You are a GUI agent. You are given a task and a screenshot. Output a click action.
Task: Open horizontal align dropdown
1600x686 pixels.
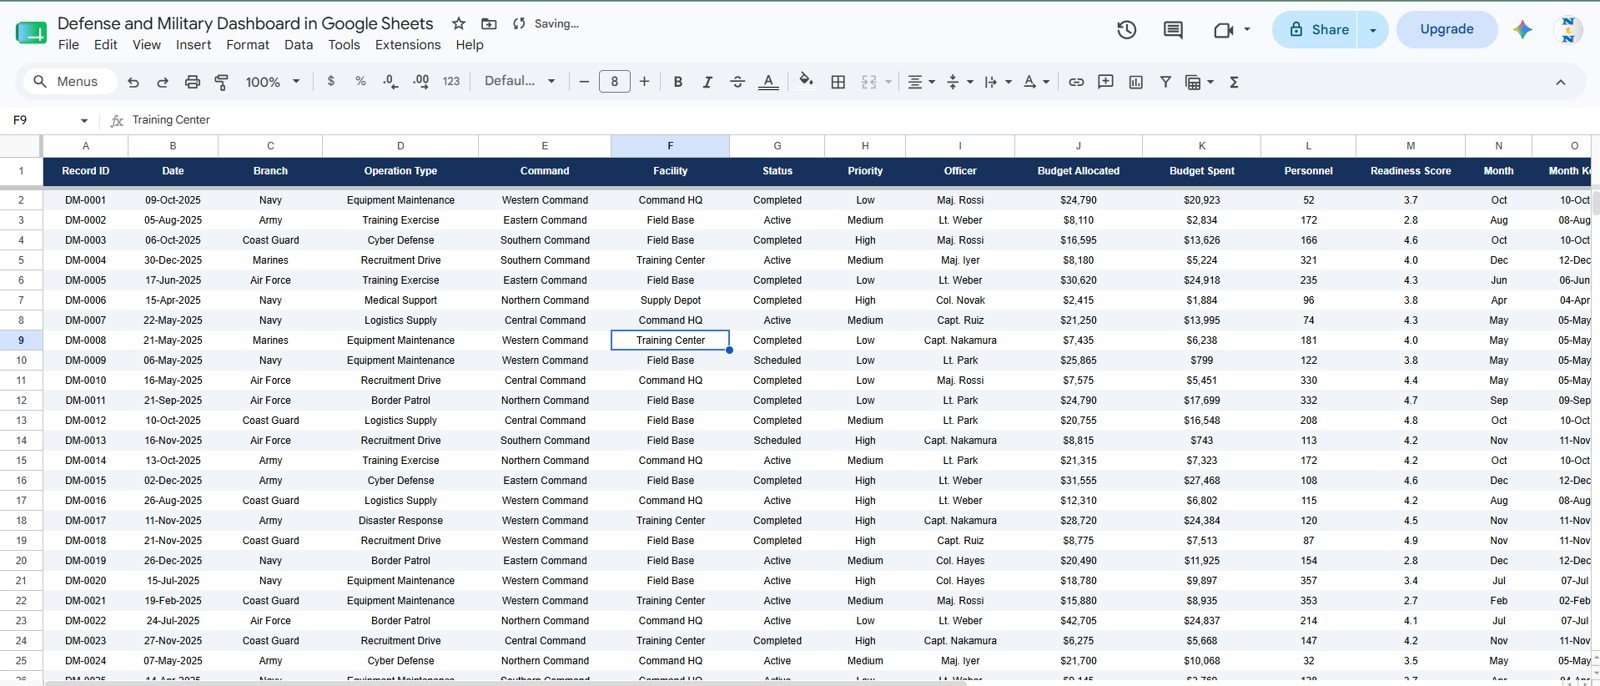click(920, 82)
